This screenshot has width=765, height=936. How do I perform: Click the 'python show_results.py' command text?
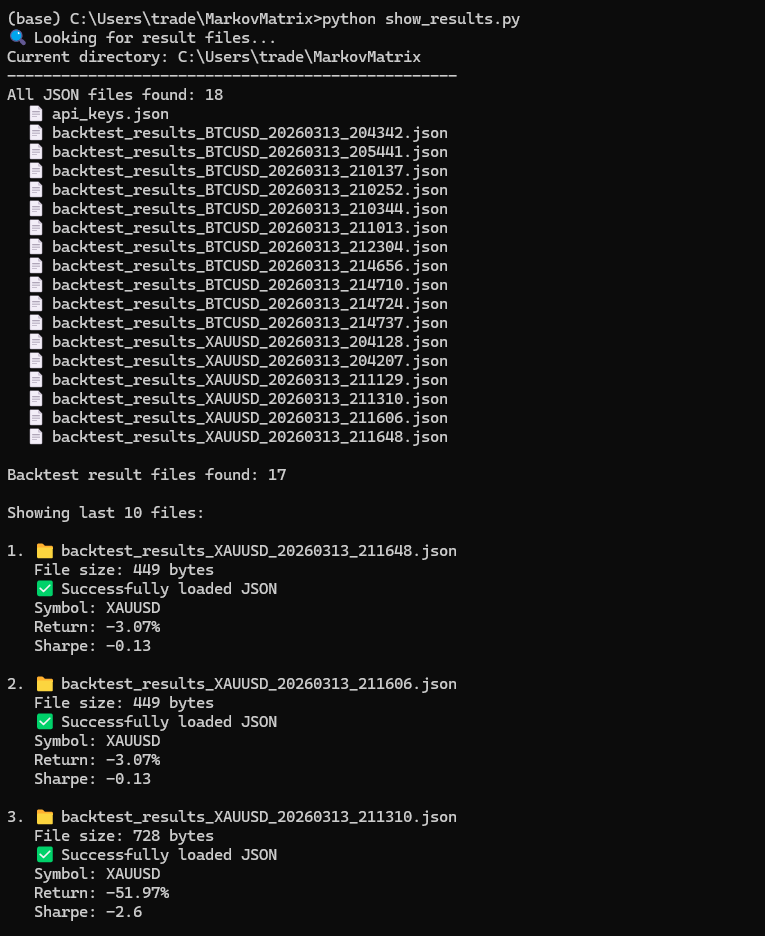421,19
